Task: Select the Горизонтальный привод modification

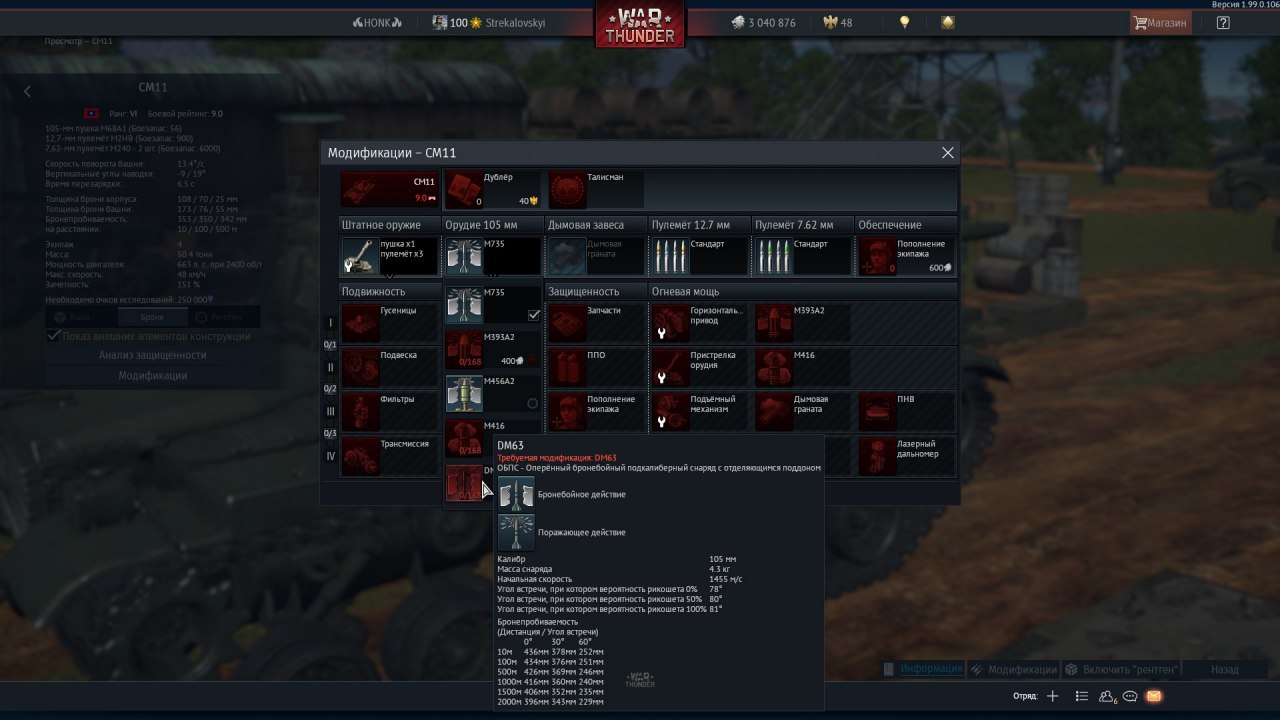Action: tap(699, 323)
